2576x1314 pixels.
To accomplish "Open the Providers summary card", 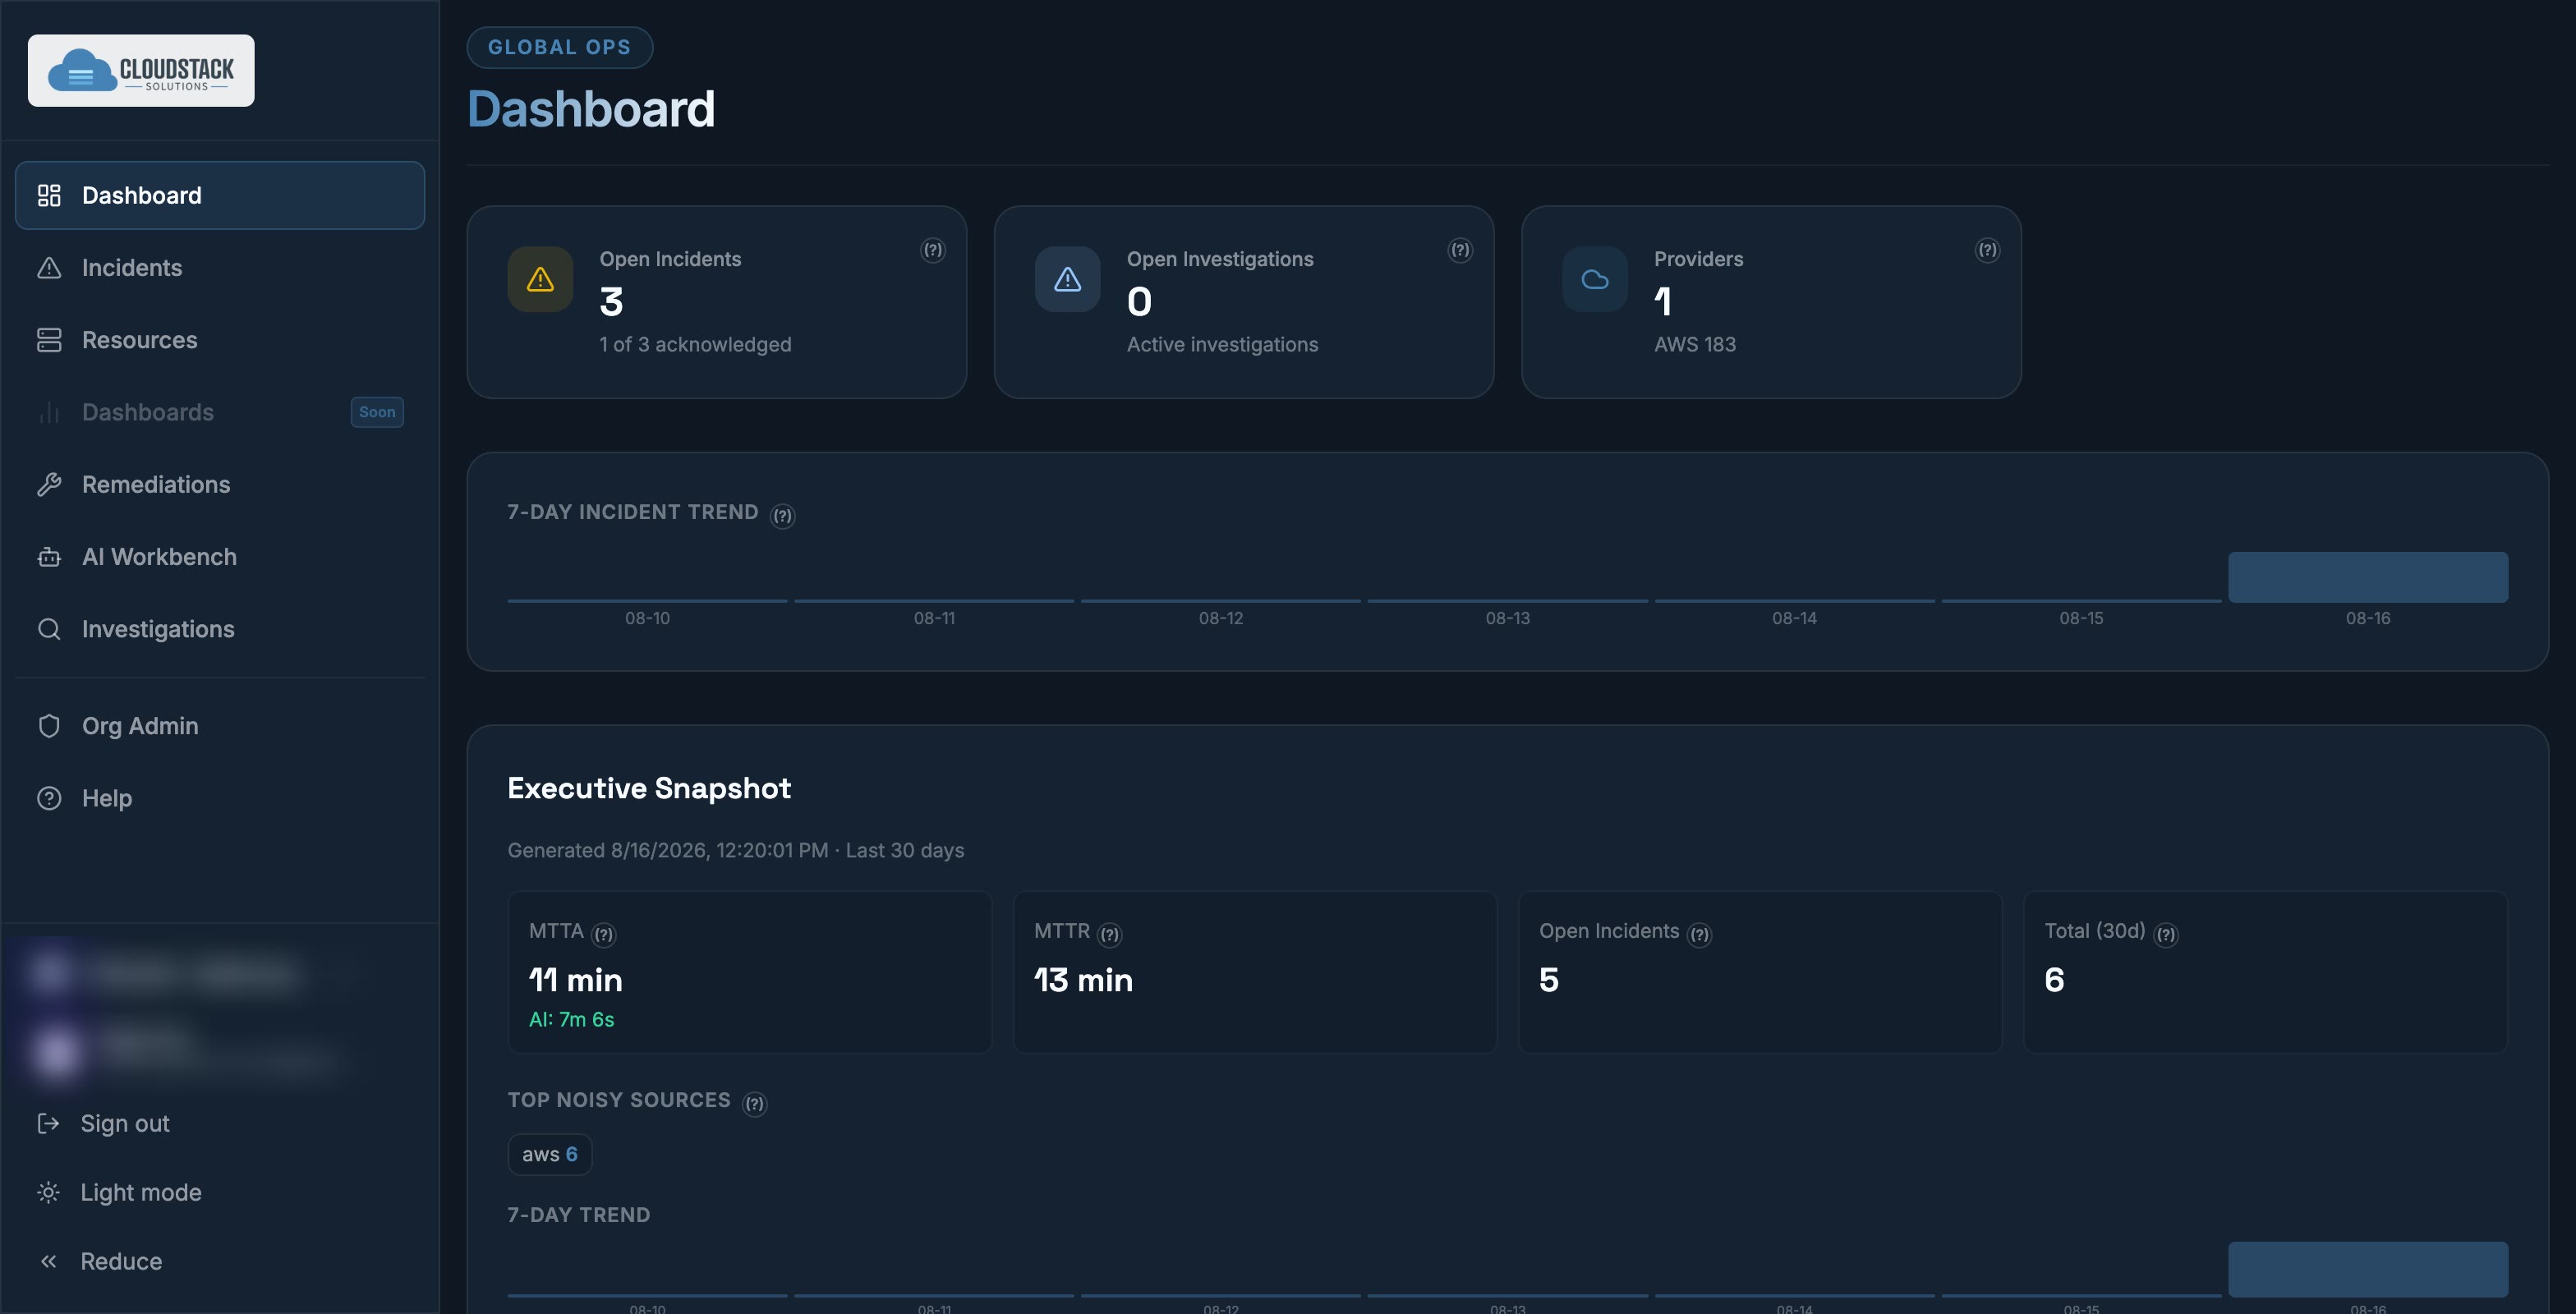I will [x=1771, y=302].
